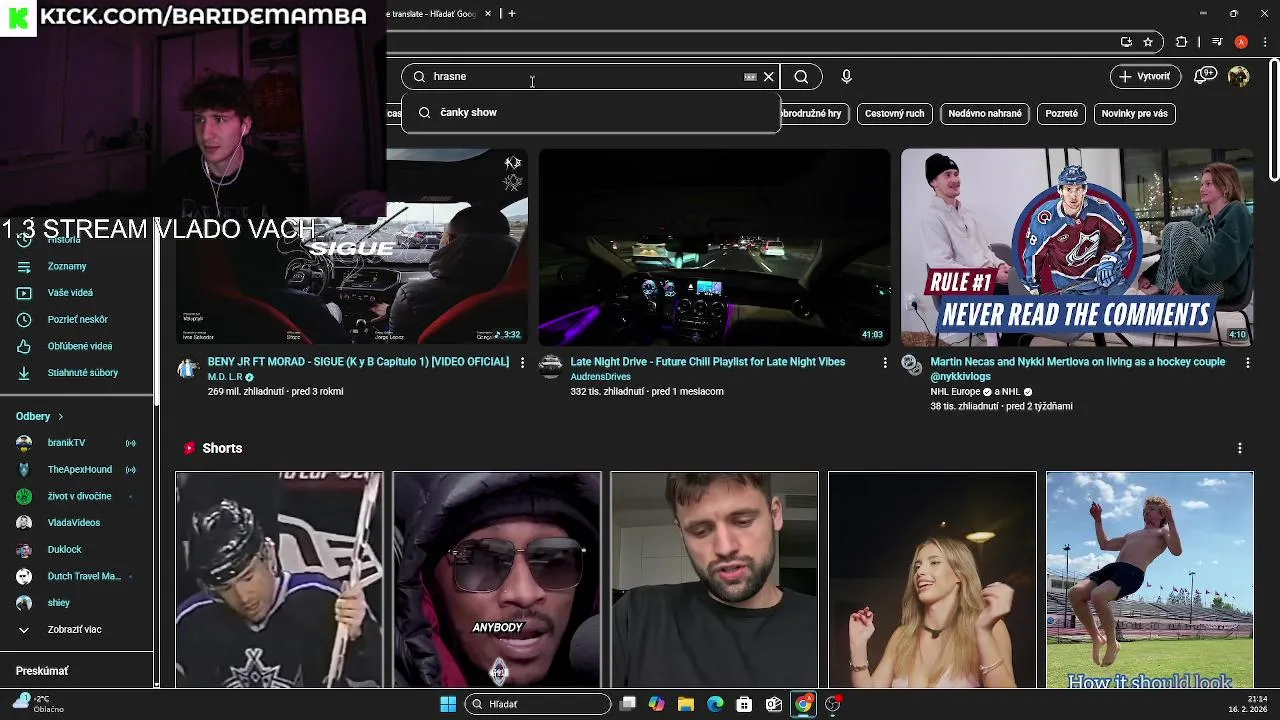Image resolution: width=1280 pixels, height=720 pixels.
Task: Select the čanky show search suggestion
Action: tap(590, 112)
